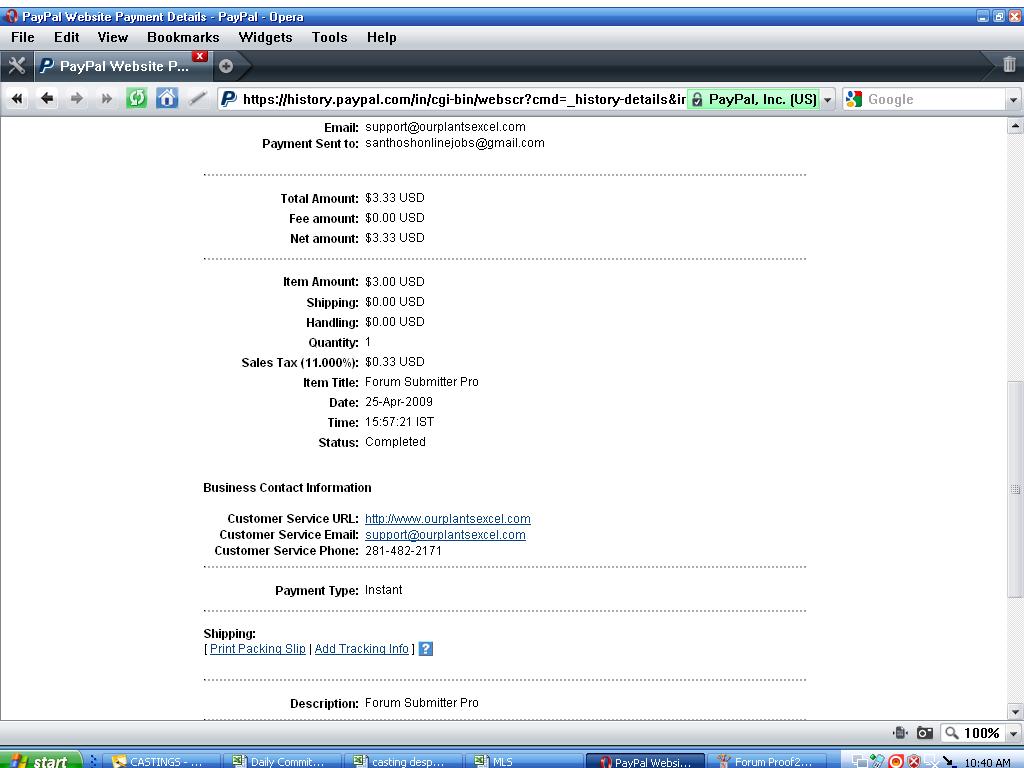Click the 10:40 AM system clock
This screenshot has width=1024, height=768.
click(986, 762)
